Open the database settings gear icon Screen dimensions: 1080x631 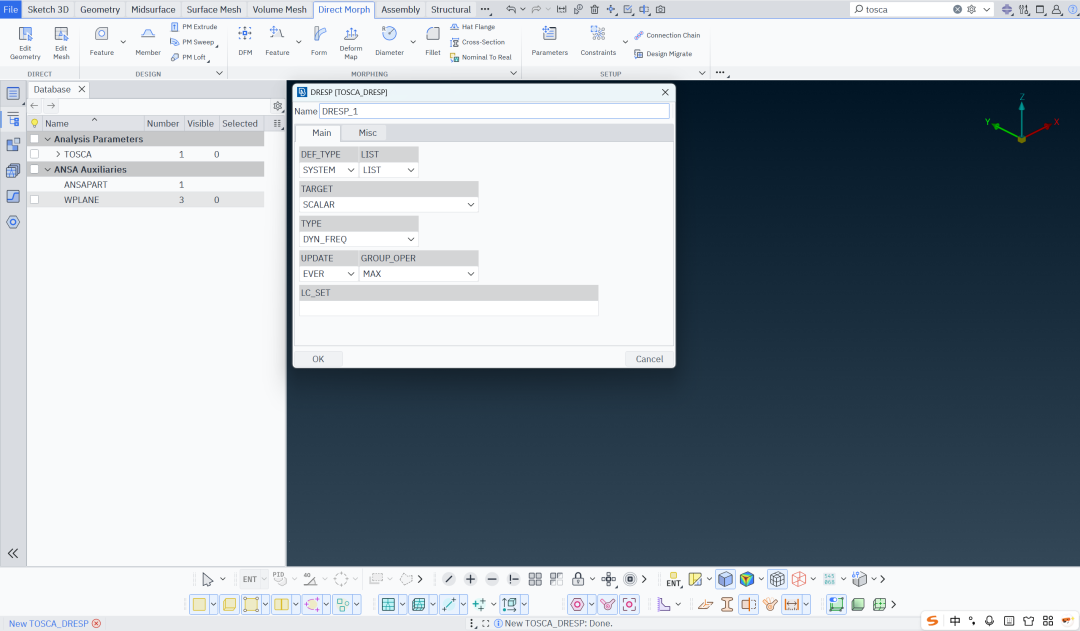[278, 106]
